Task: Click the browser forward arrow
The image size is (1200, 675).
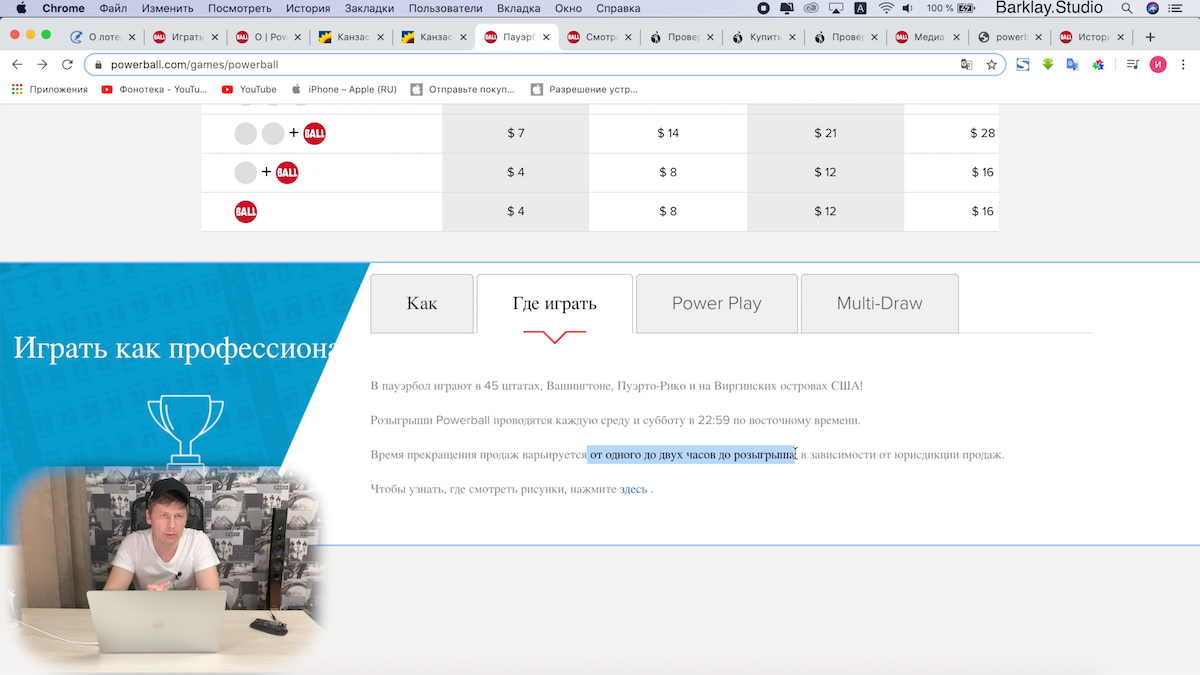Action: point(42,64)
